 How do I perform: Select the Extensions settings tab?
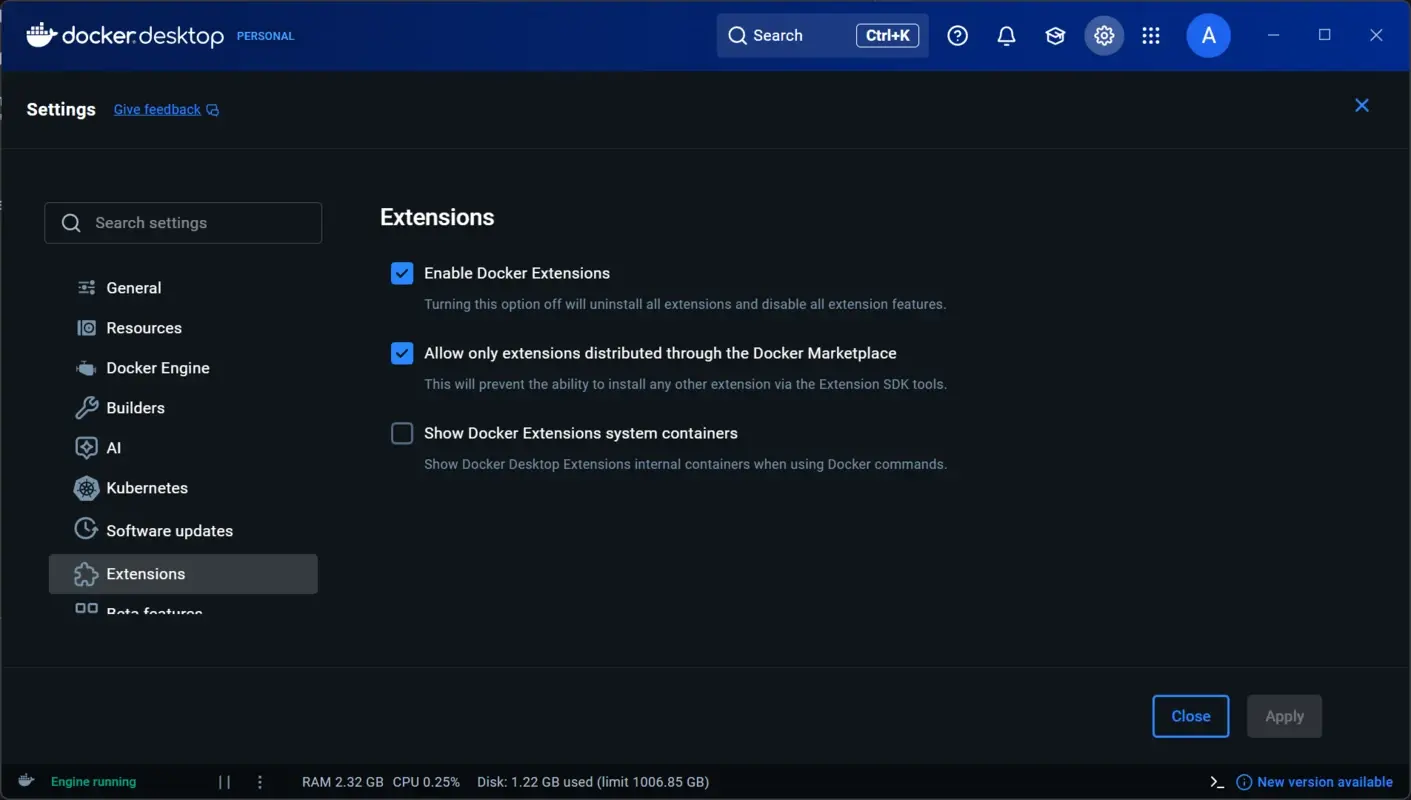click(145, 573)
